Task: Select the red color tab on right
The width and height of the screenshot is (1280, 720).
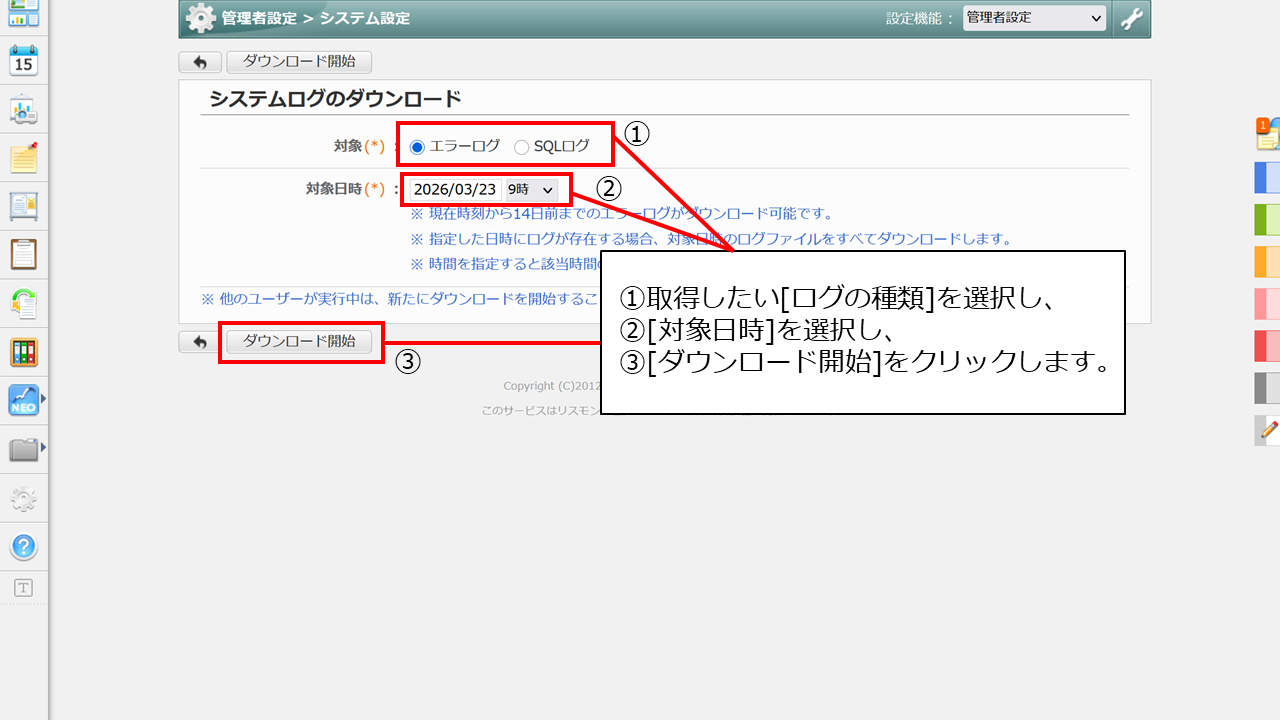Action: pos(1268,345)
